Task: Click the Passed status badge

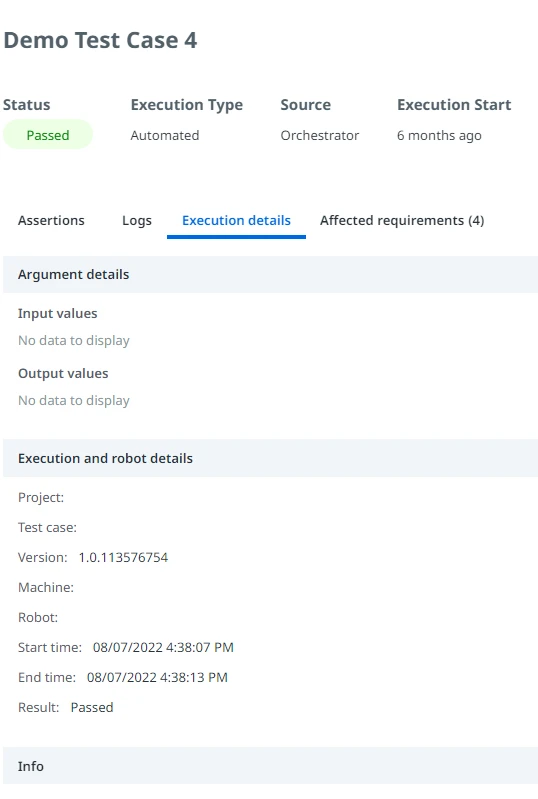Action: (48, 135)
